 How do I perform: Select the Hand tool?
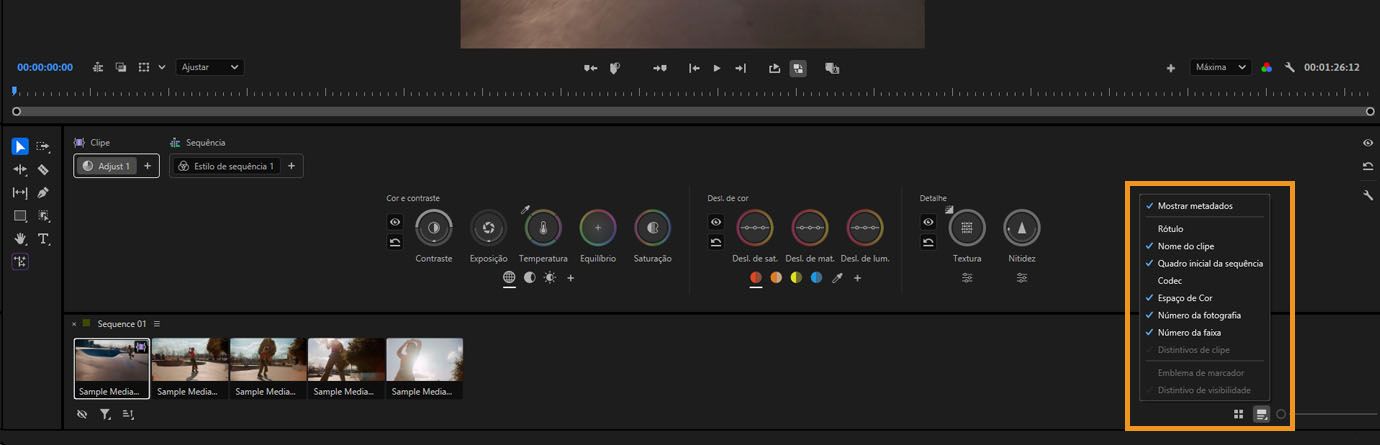tap(20, 239)
